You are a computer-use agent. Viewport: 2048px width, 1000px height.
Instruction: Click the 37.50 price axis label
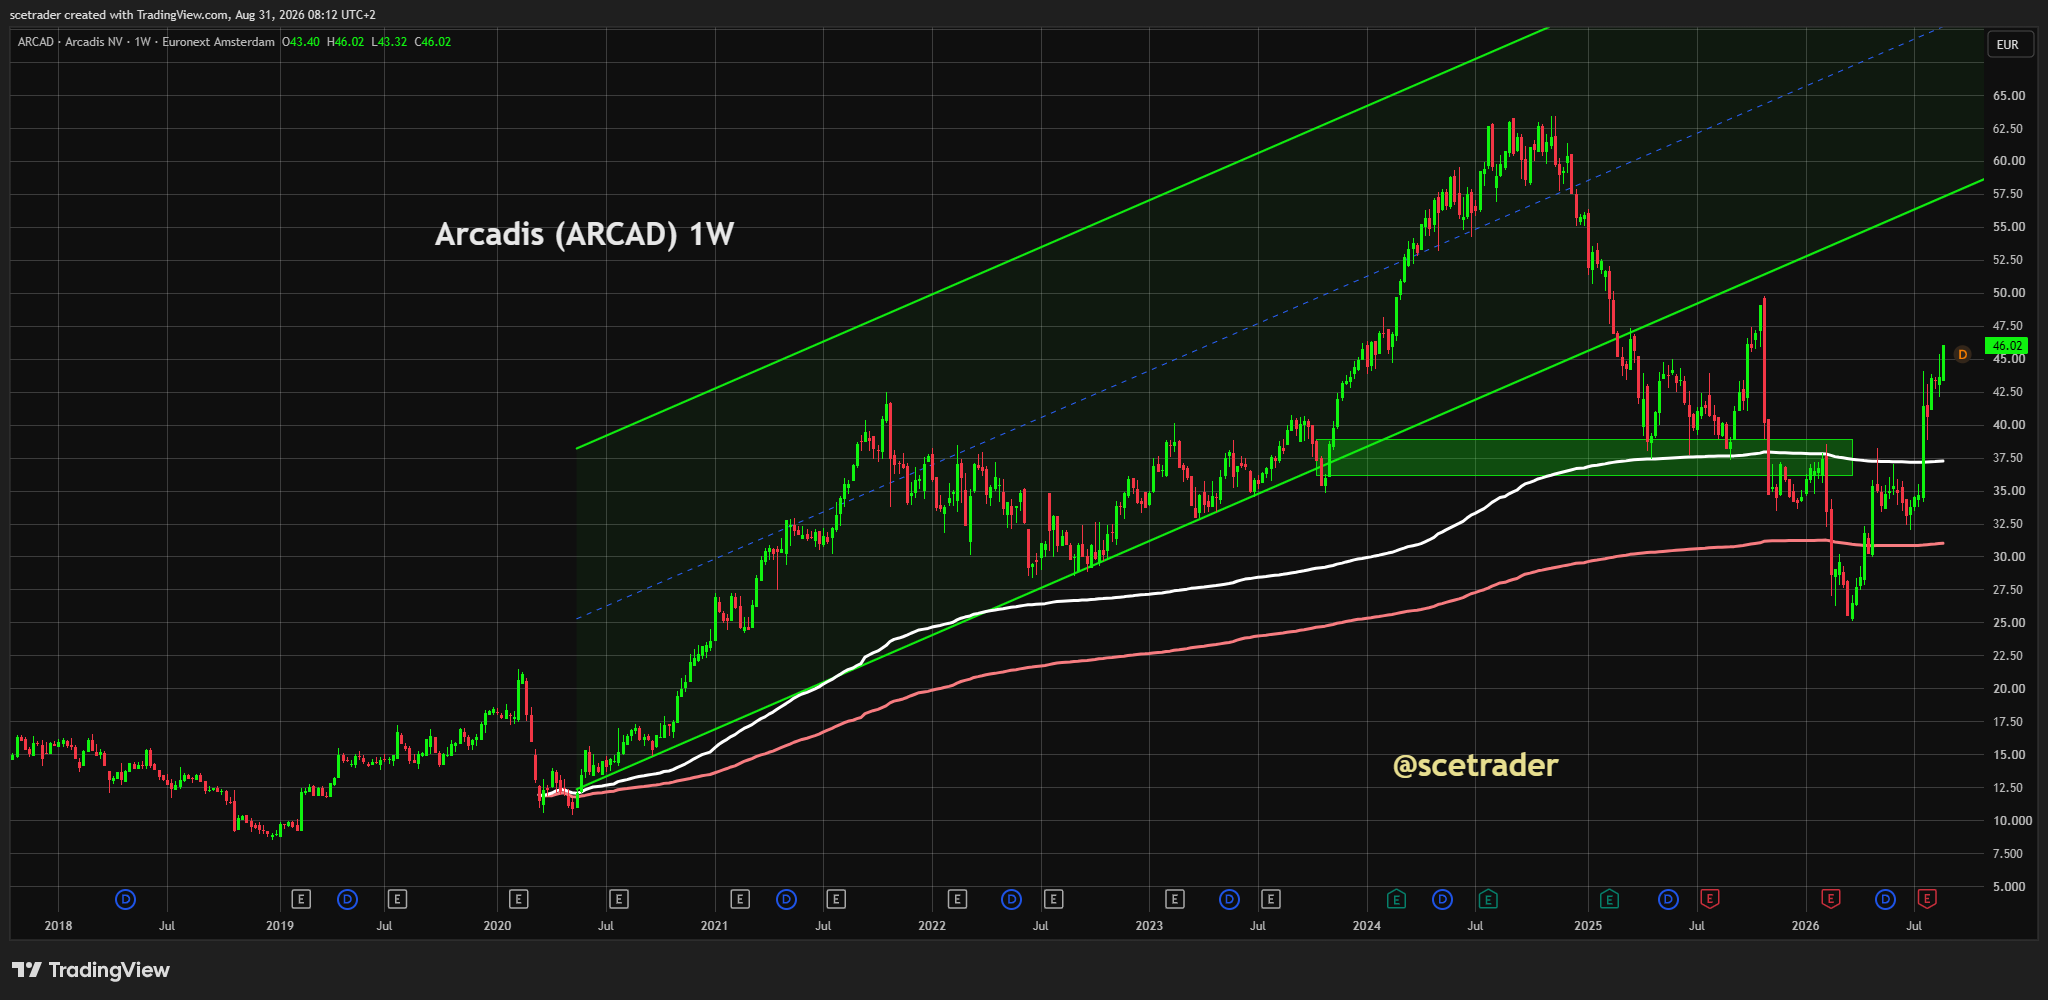pos(2009,458)
